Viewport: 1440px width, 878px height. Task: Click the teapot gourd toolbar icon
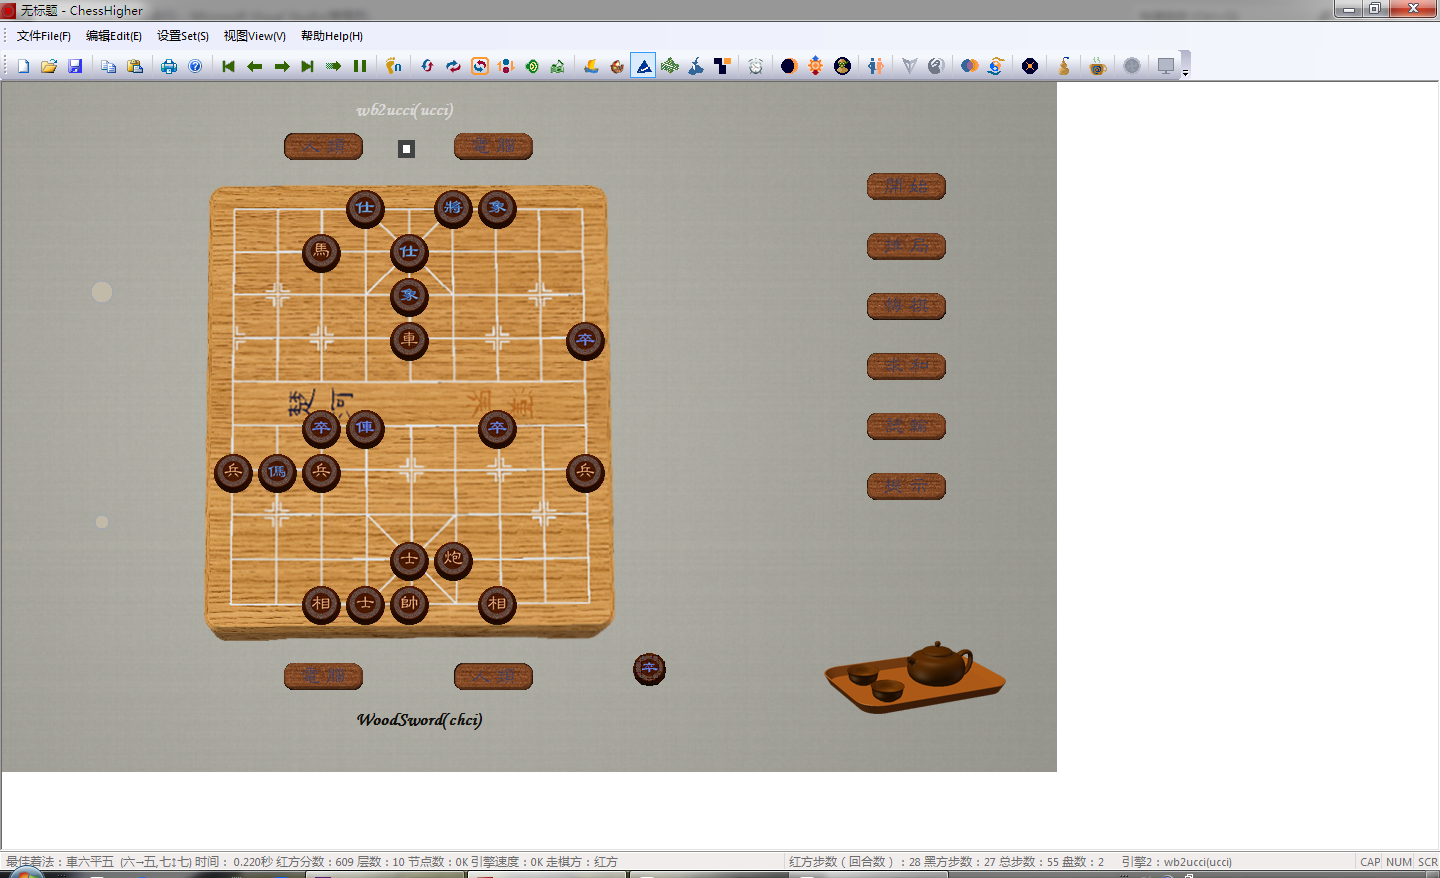coord(1064,66)
